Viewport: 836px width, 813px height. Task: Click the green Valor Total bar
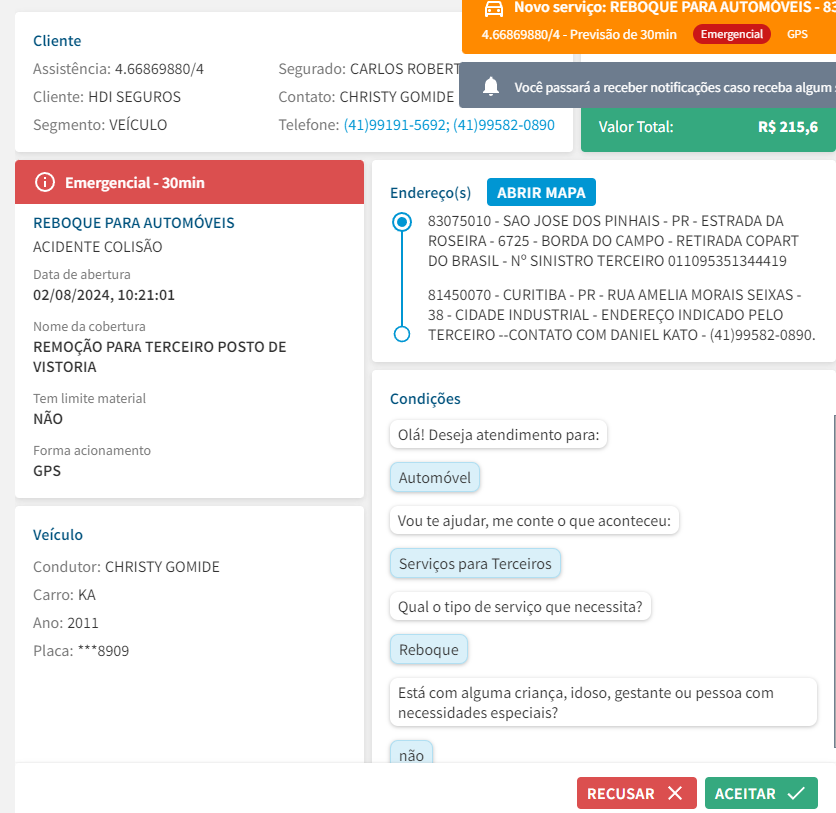pos(708,127)
